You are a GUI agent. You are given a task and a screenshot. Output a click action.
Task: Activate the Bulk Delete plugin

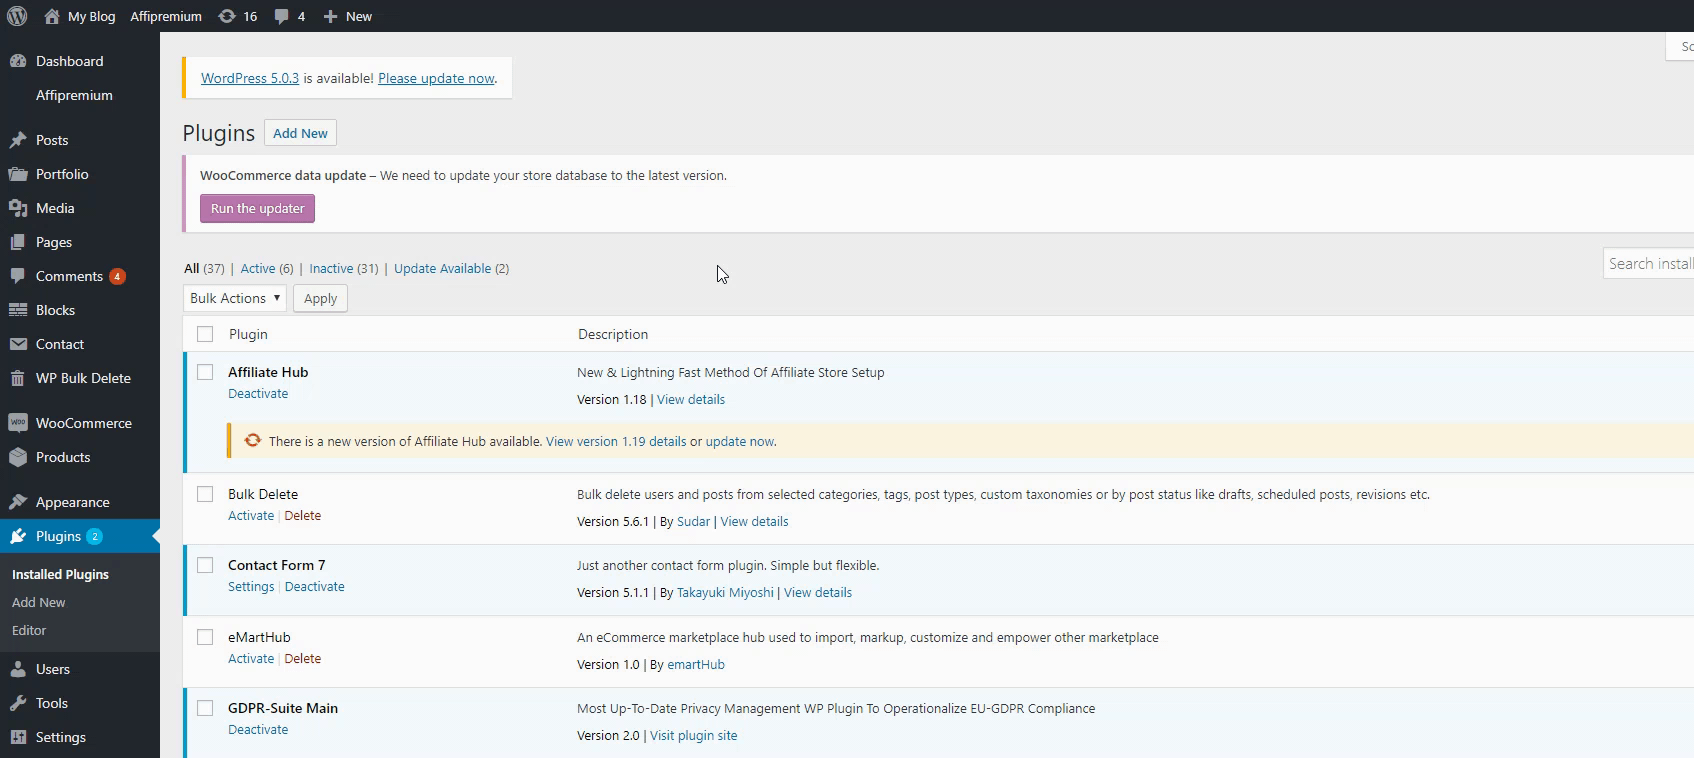click(x=251, y=515)
